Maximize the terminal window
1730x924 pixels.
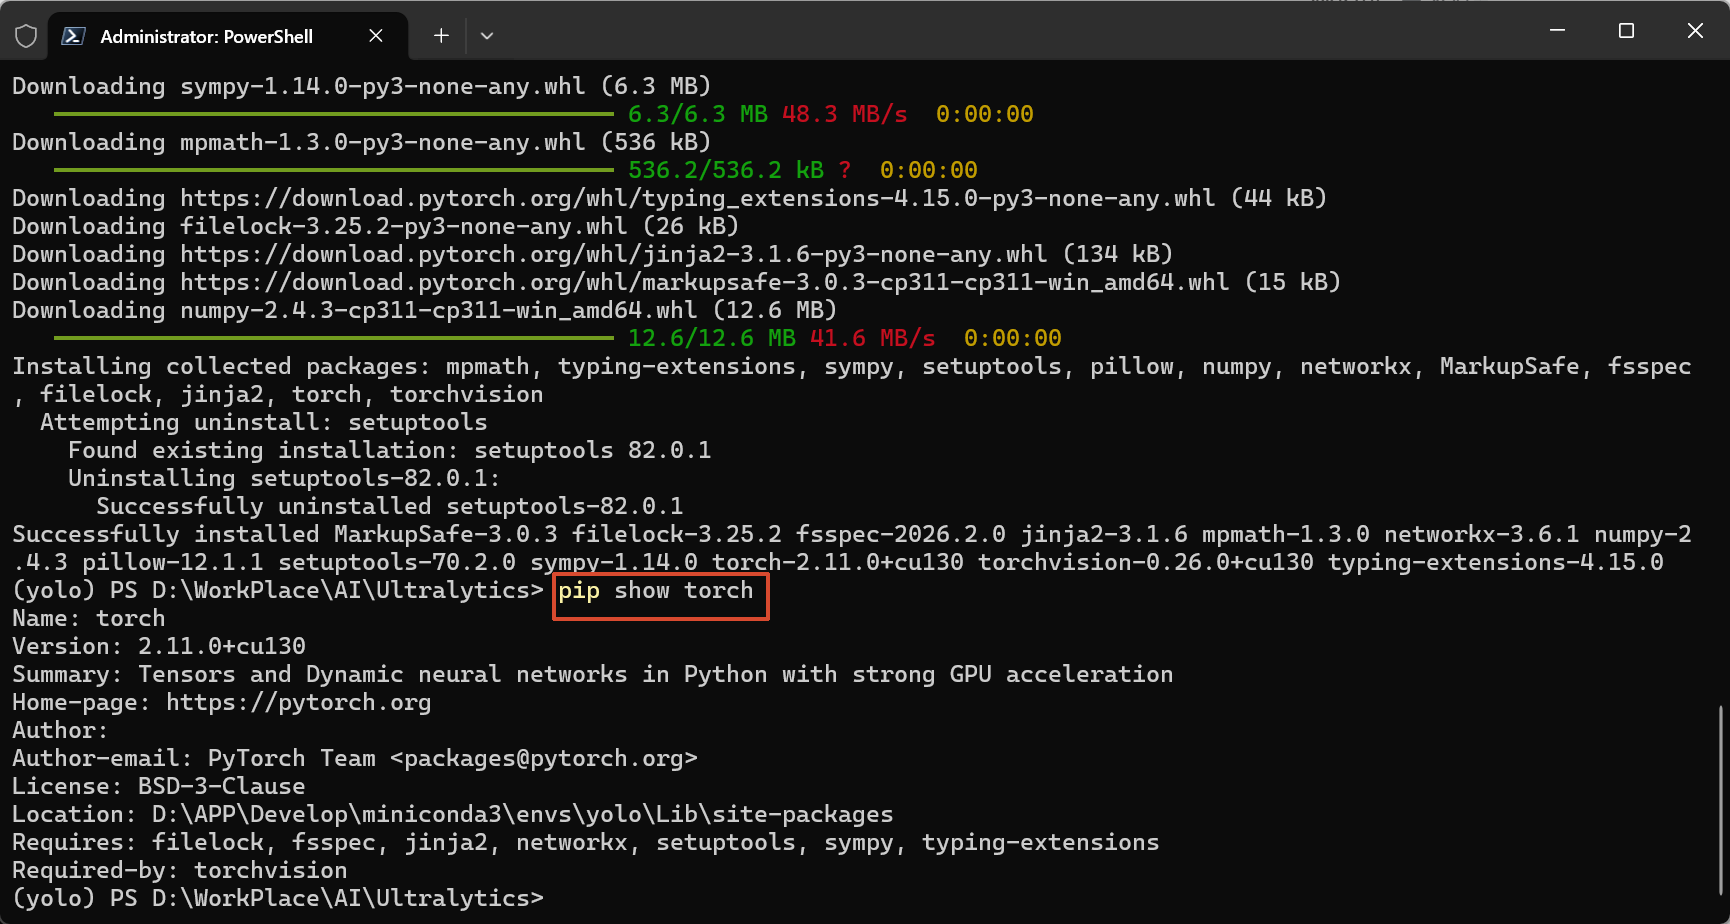tap(1626, 31)
